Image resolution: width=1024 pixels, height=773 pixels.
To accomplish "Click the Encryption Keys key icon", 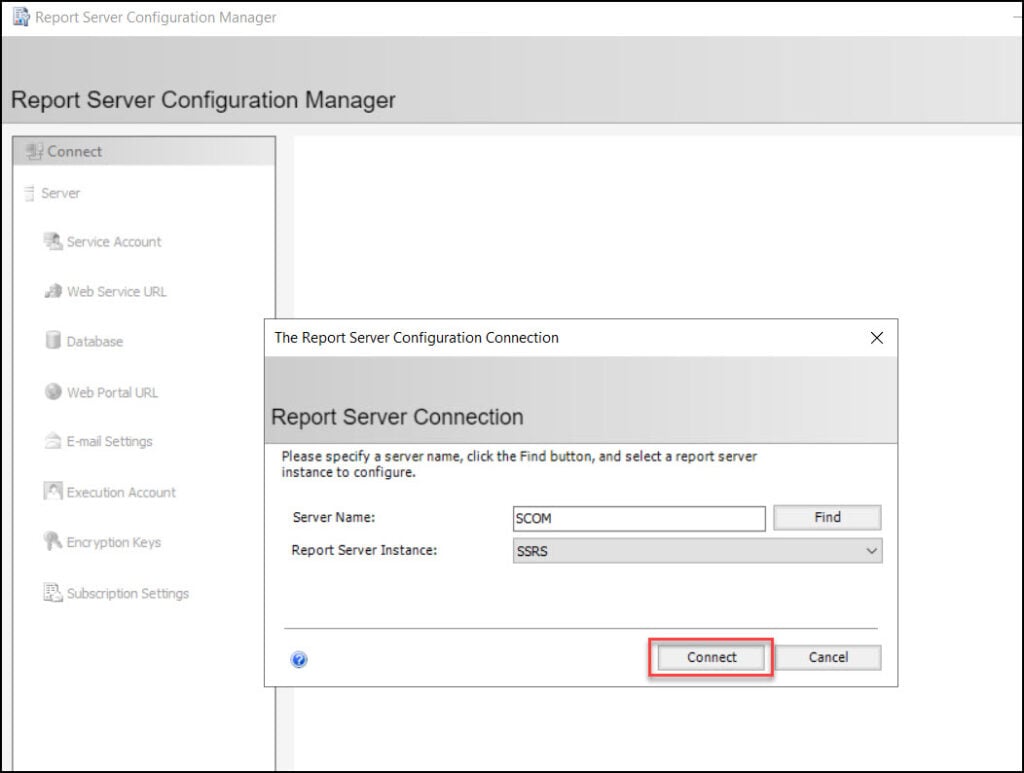I will point(52,541).
